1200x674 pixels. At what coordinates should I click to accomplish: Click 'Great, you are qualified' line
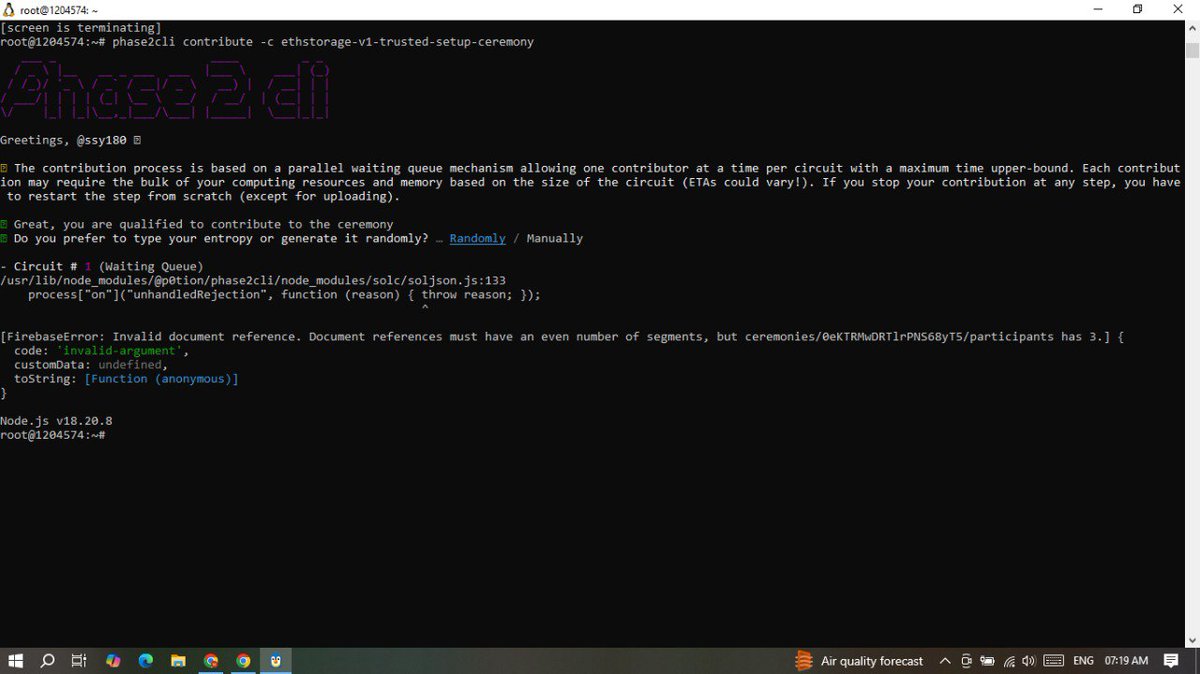click(197, 224)
